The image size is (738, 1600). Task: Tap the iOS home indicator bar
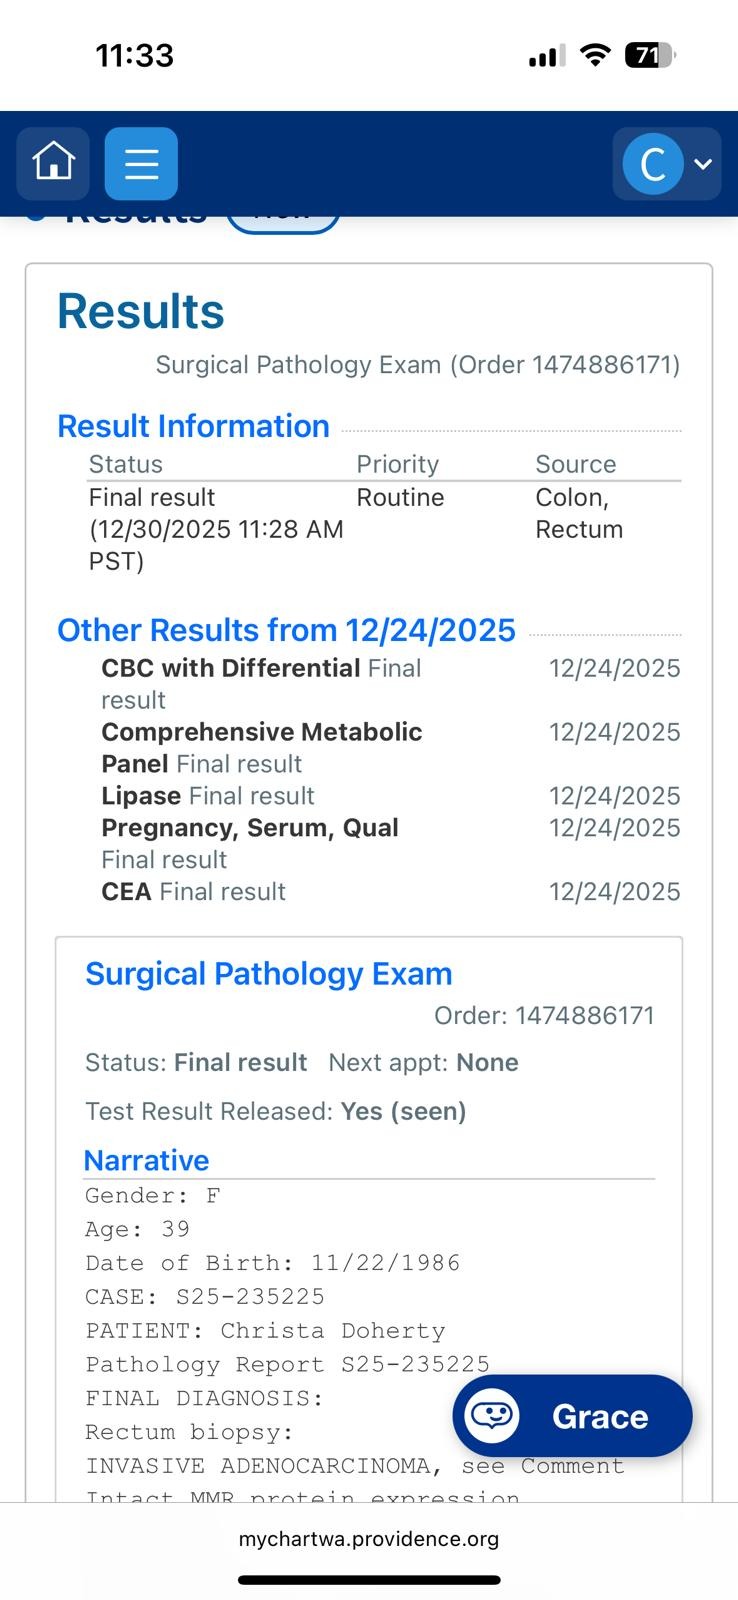pos(368,1580)
